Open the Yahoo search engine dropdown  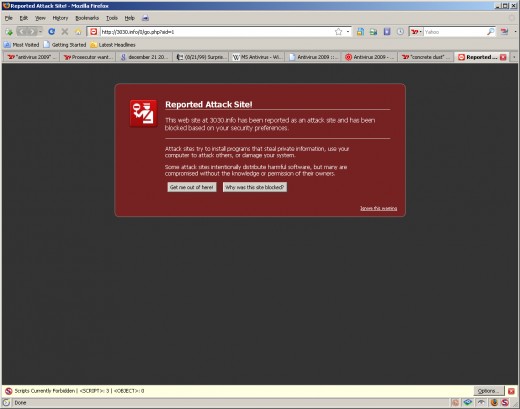(x=416, y=32)
